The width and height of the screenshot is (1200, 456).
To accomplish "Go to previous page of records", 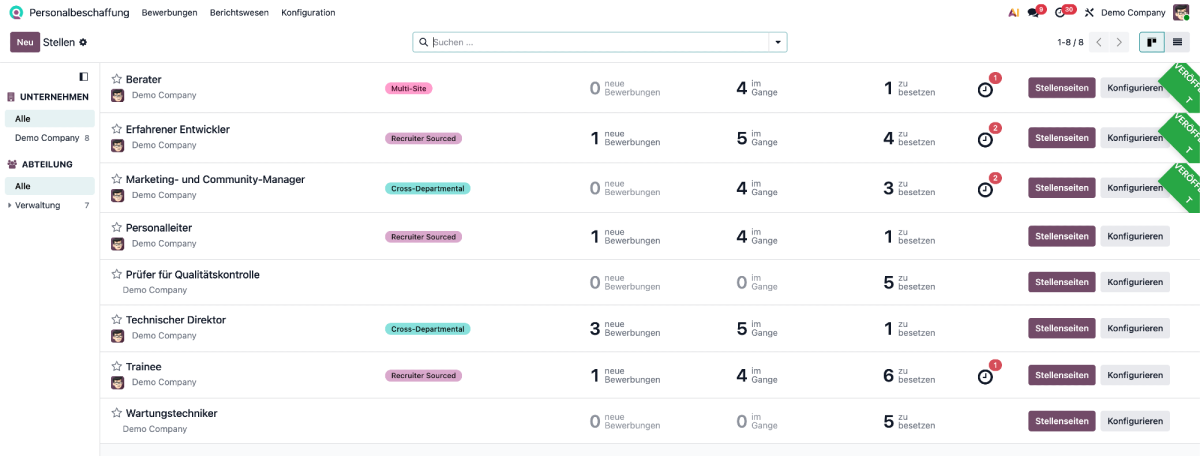I will (x=1099, y=42).
